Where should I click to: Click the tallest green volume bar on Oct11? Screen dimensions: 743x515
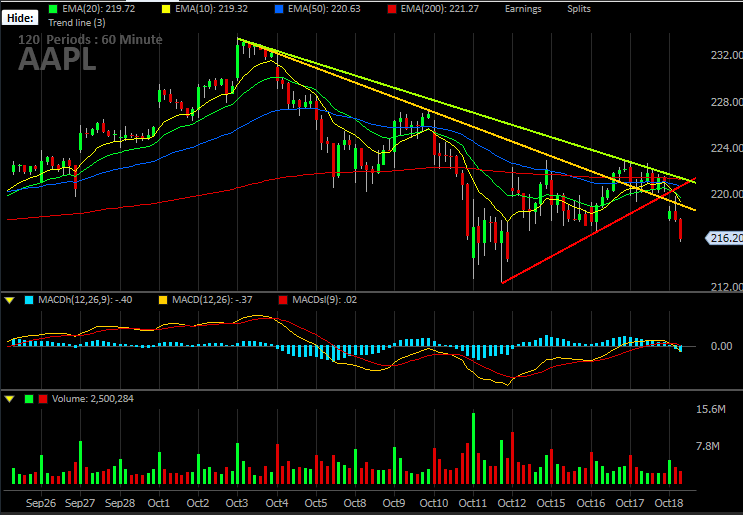(473, 448)
